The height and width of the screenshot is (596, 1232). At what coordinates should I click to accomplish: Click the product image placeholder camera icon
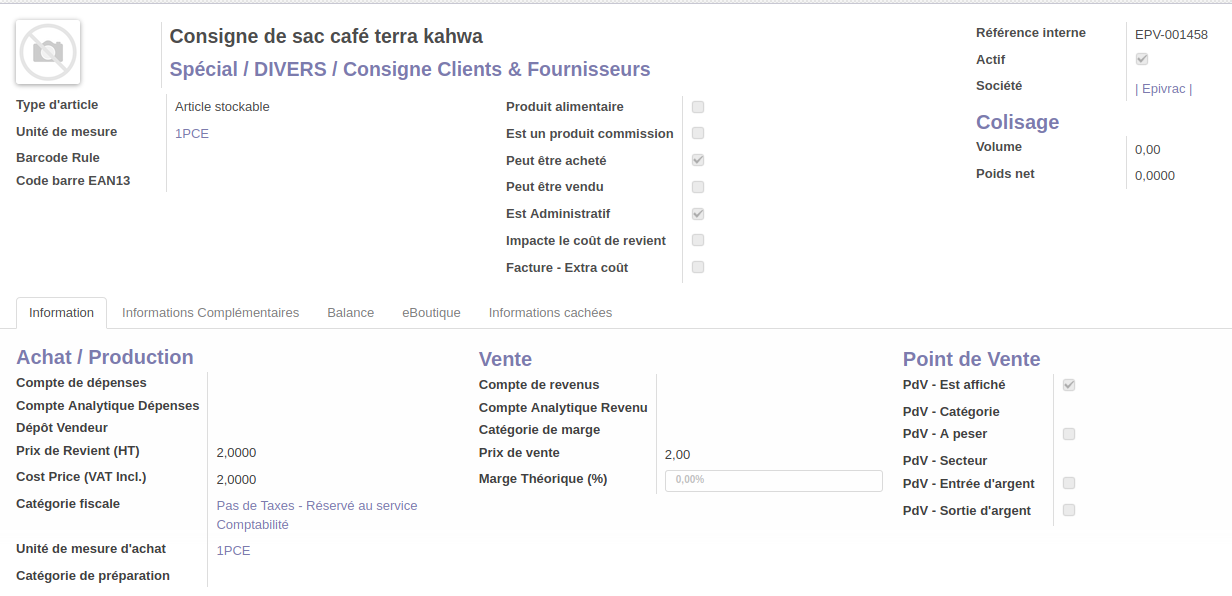point(48,52)
